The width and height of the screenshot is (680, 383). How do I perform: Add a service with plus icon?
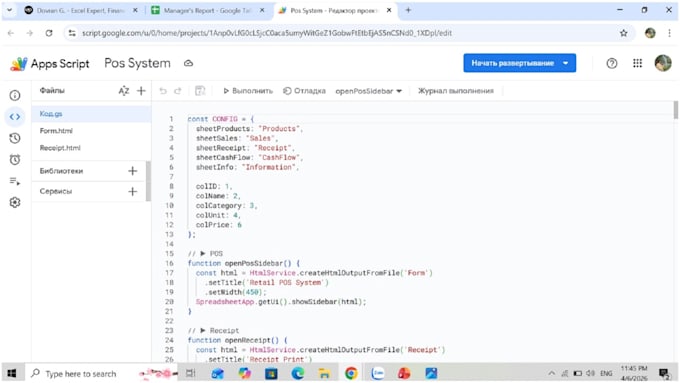(133, 191)
